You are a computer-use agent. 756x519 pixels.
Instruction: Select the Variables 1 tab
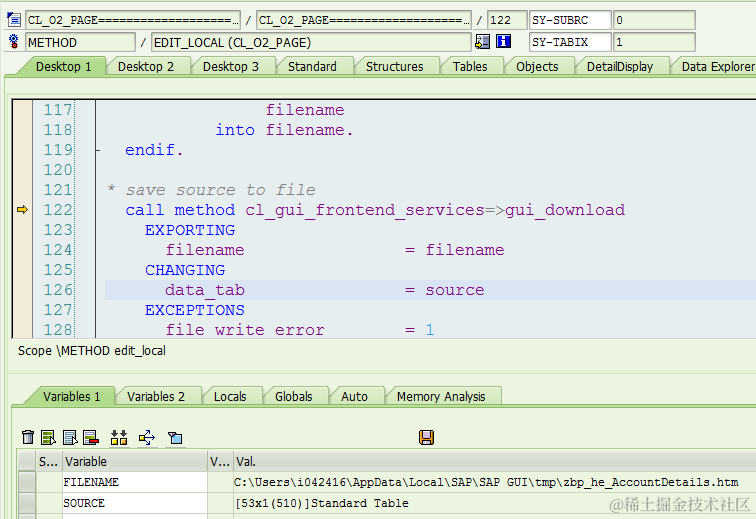coord(71,396)
